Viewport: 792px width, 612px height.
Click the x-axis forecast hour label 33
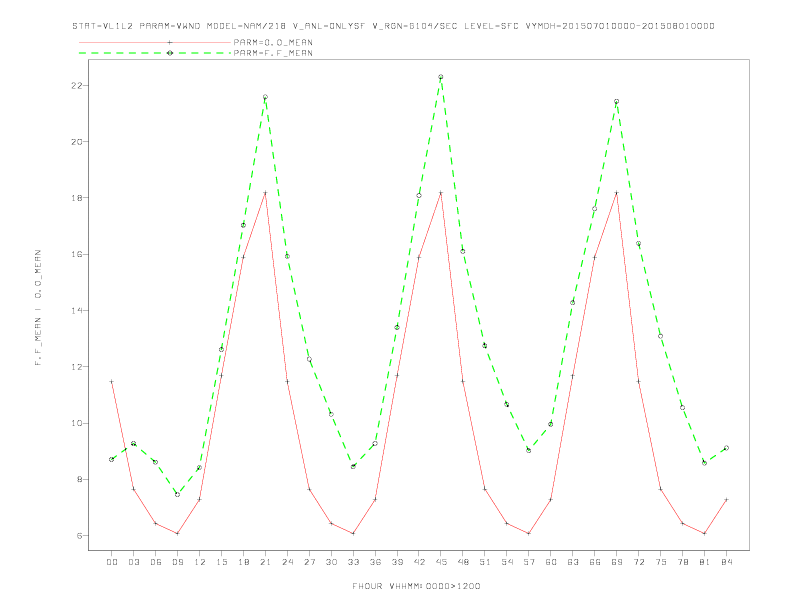[353, 562]
